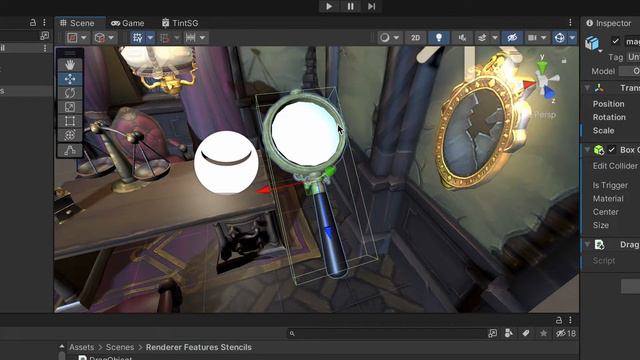Screen dimensions: 640x360
Task: Open the camera settings dropdown arrow
Action: point(544,38)
